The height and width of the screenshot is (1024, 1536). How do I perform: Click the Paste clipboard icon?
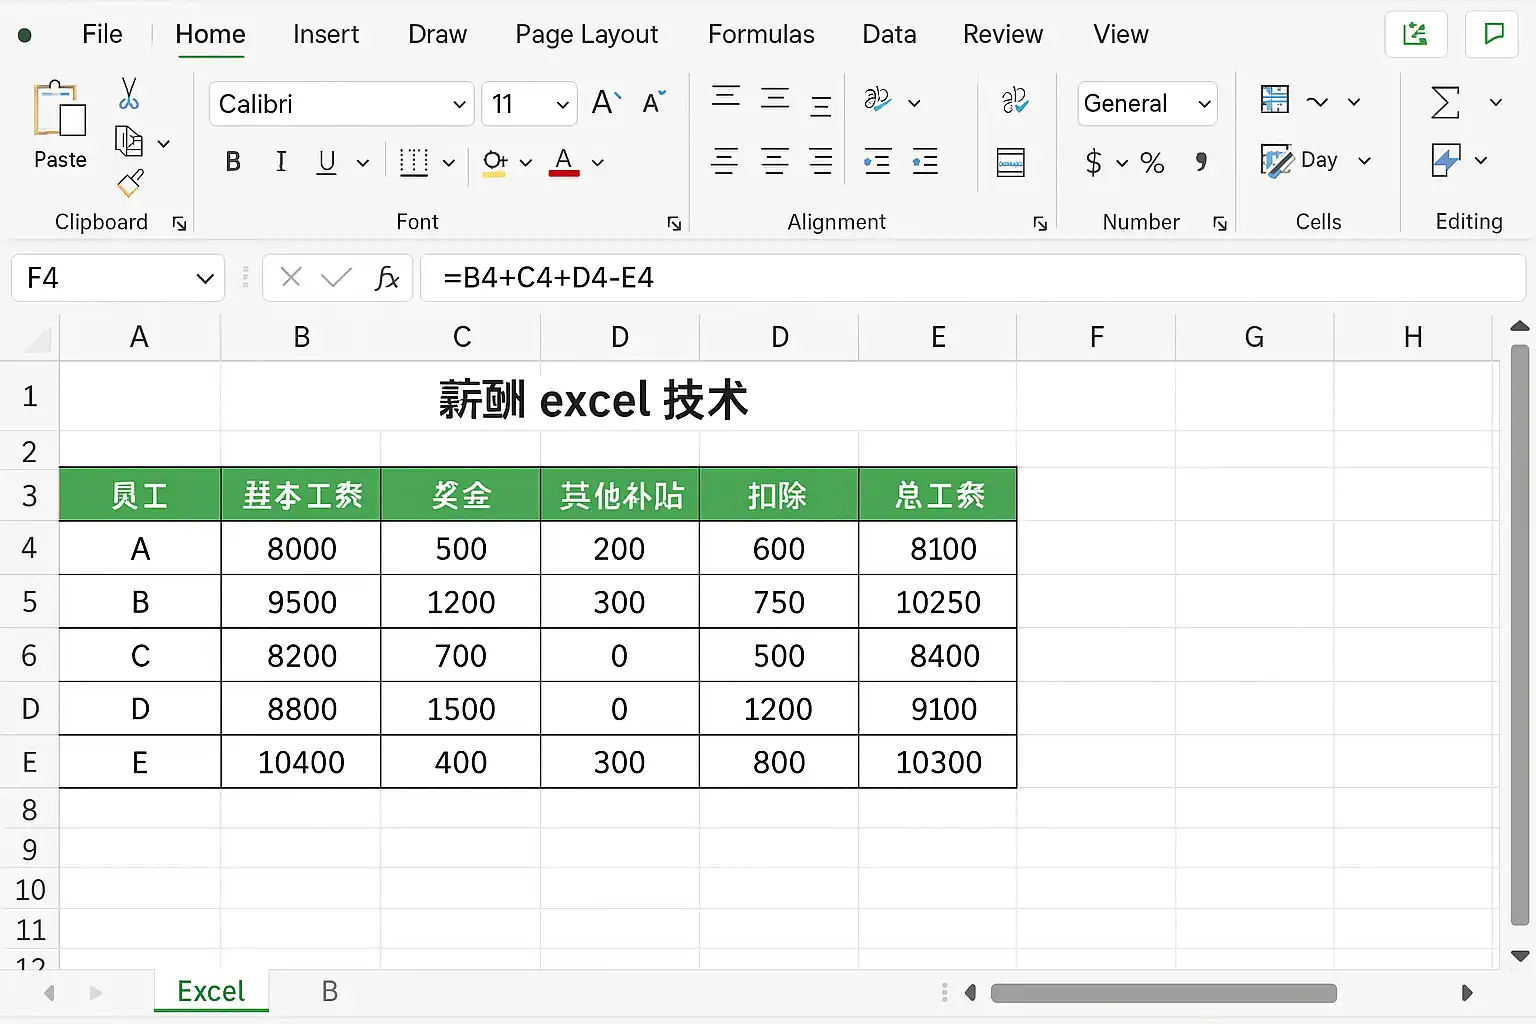coord(60,110)
